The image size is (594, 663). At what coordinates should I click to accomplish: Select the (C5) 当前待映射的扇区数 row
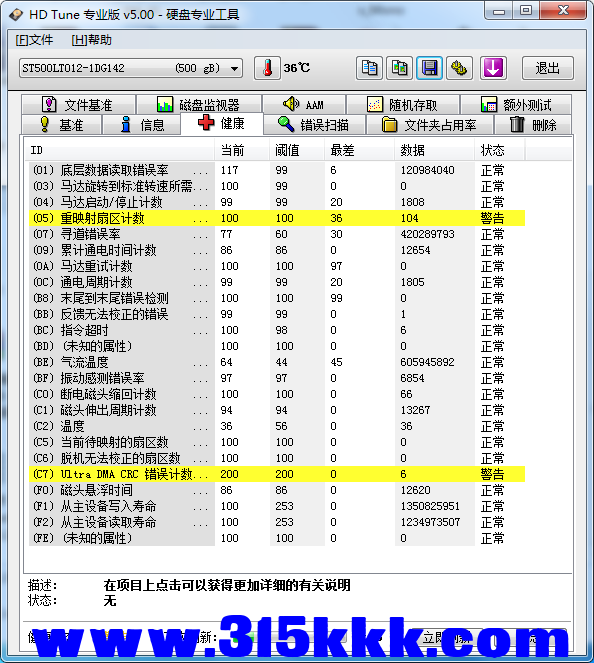point(277,442)
